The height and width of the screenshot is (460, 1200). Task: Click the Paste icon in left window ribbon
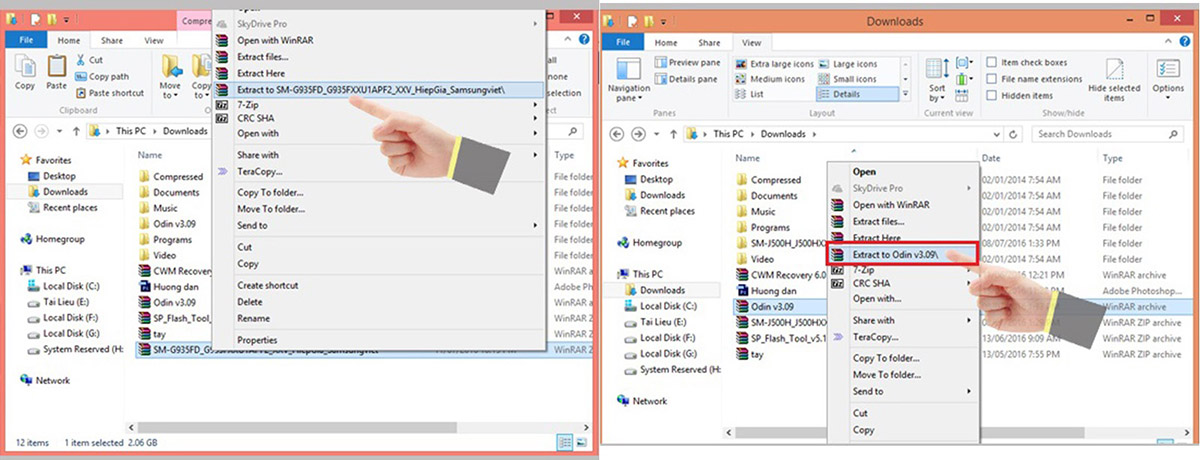coord(57,68)
